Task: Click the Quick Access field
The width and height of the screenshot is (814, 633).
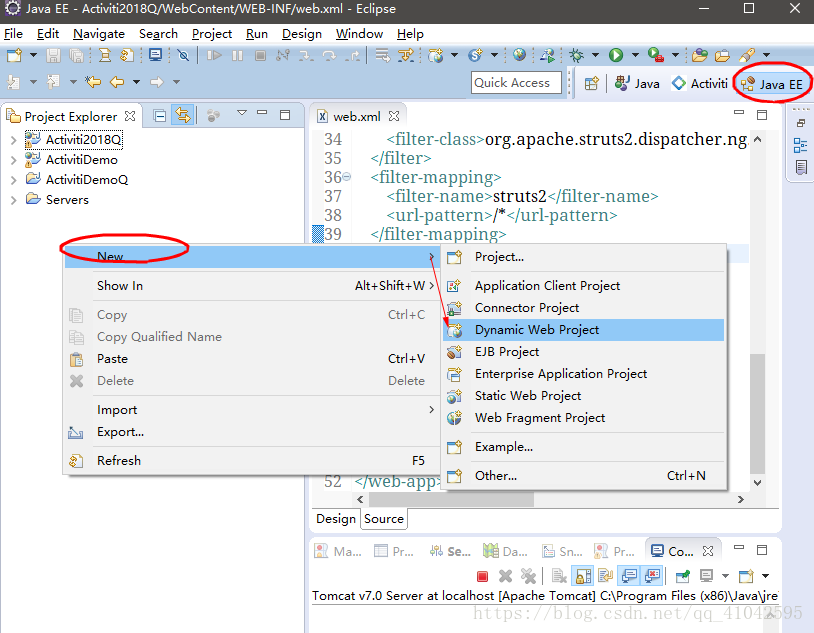Action: [516, 83]
